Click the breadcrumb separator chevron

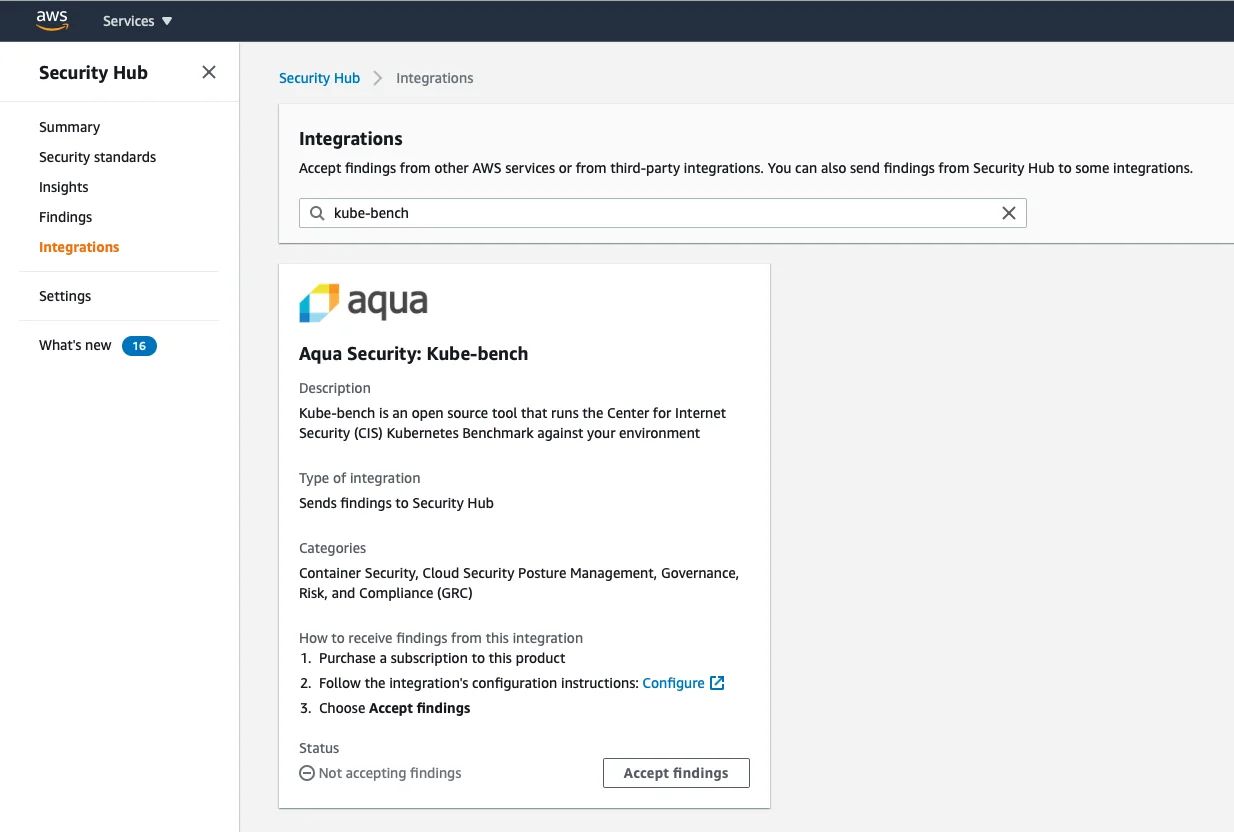pyautogui.click(x=377, y=77)
